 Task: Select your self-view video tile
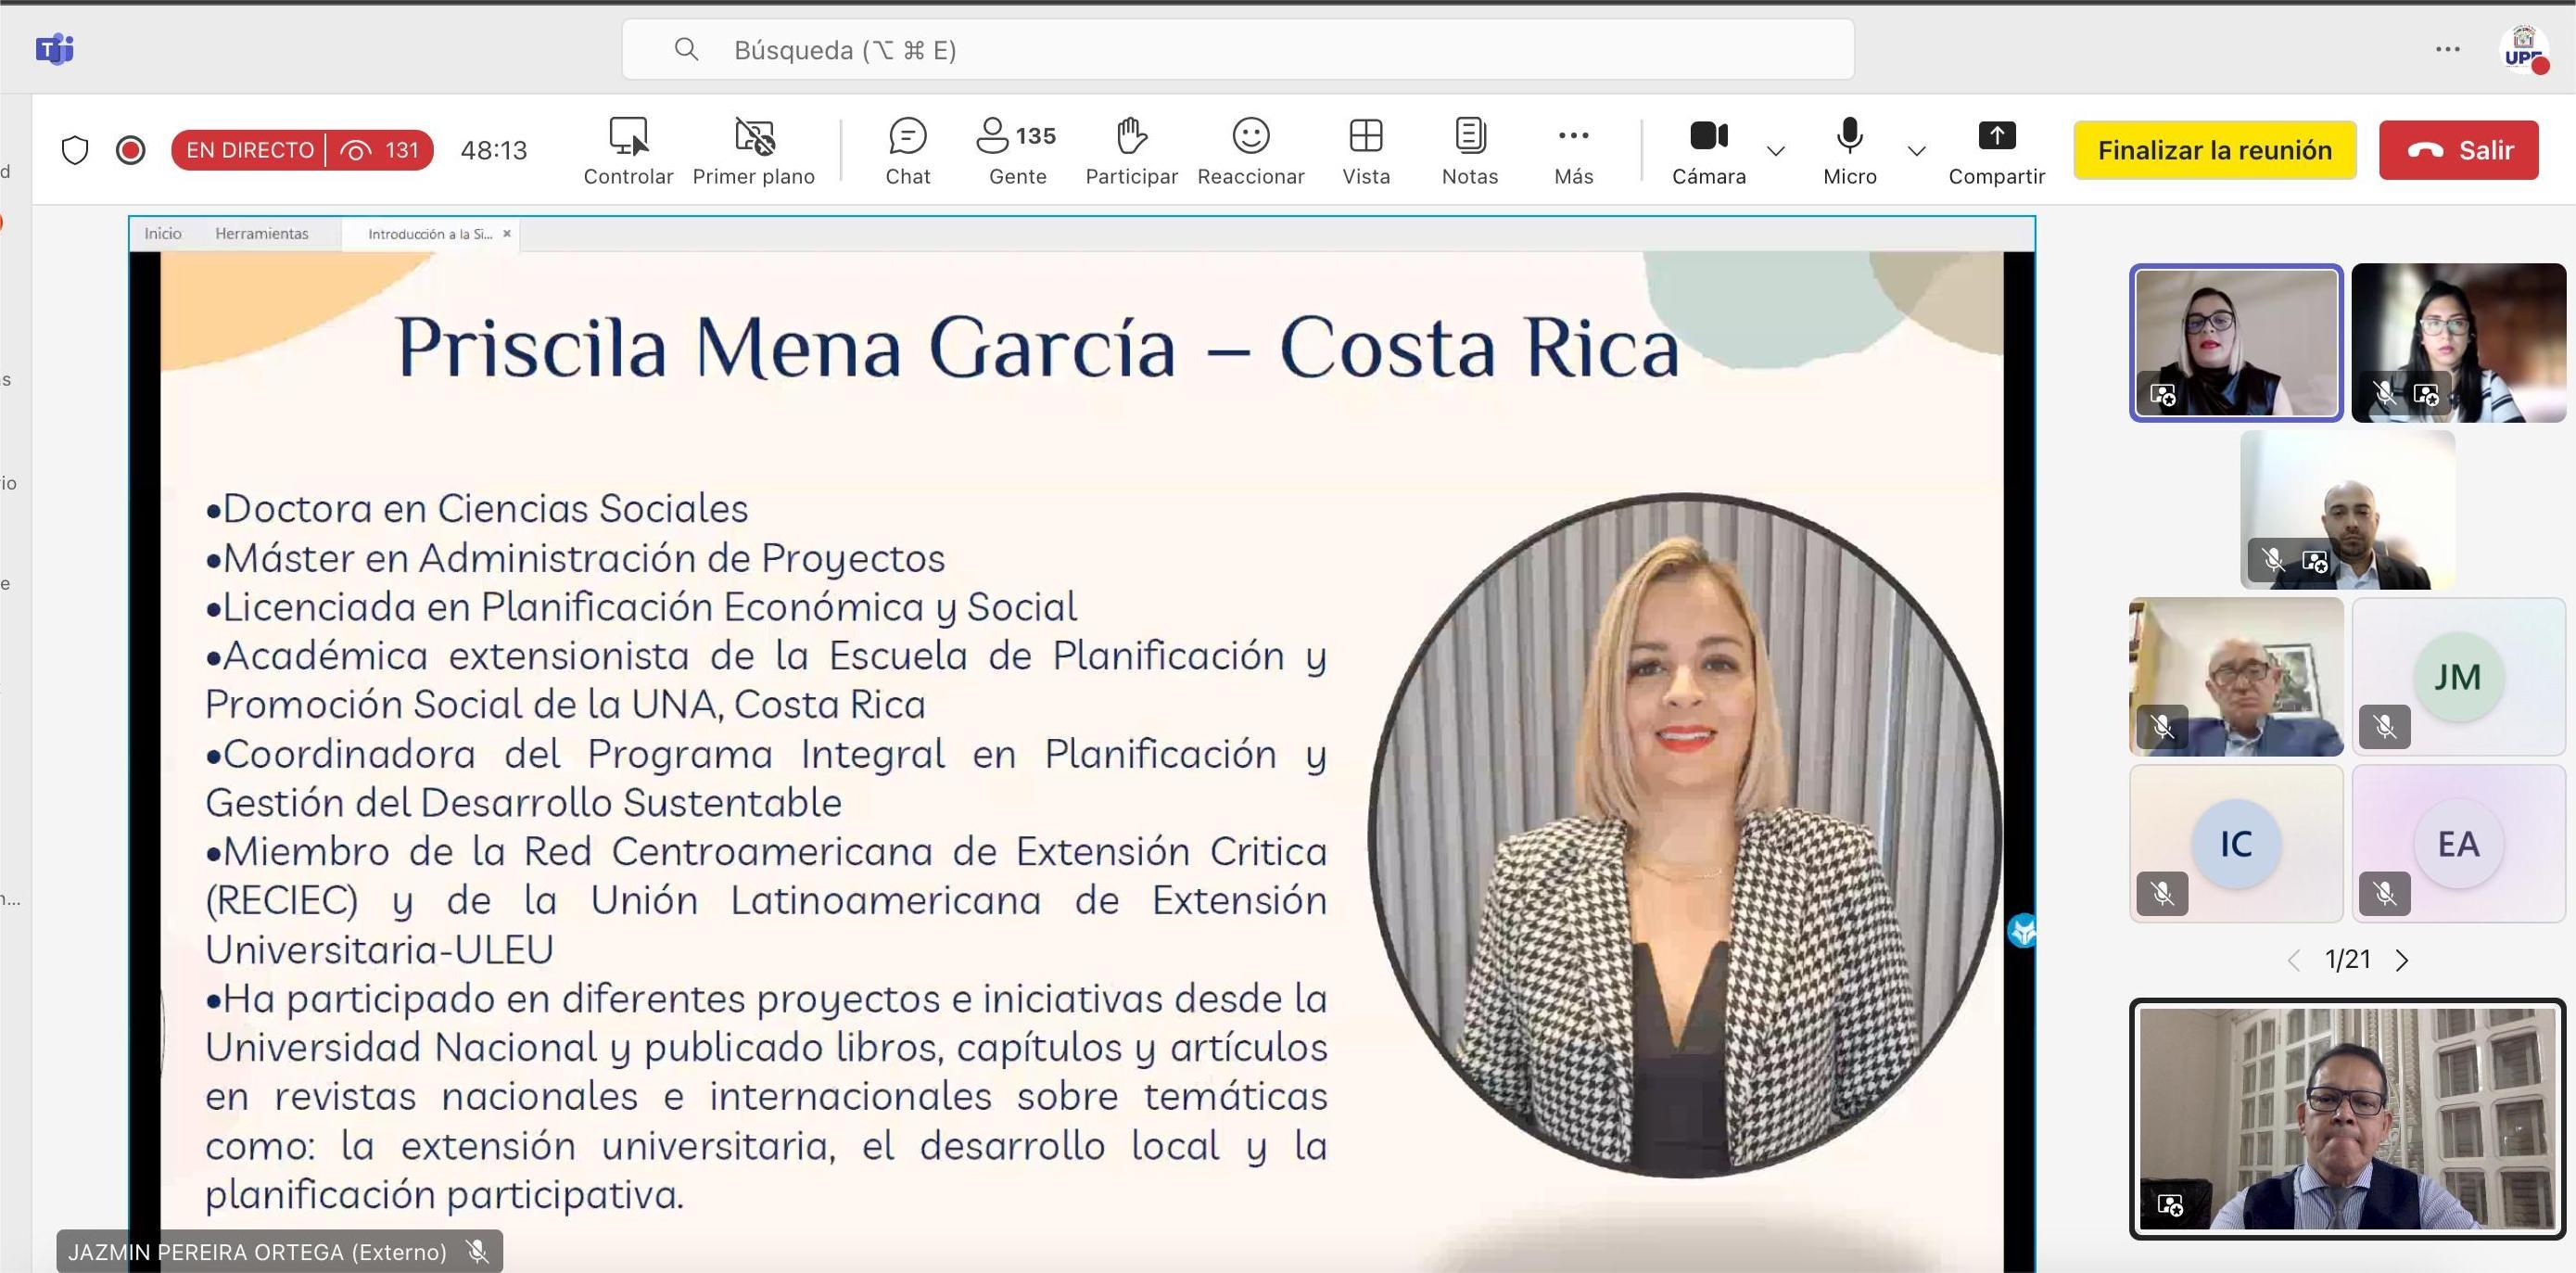[2347, 1118]
